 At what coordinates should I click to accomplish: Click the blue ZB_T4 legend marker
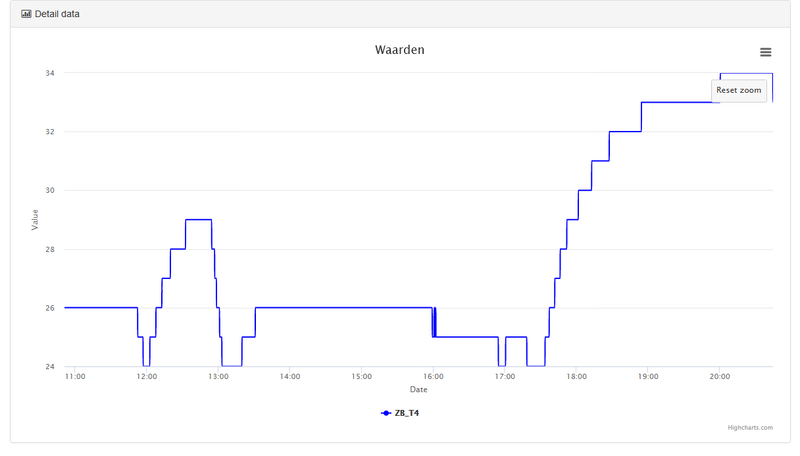tap(386, 413)
